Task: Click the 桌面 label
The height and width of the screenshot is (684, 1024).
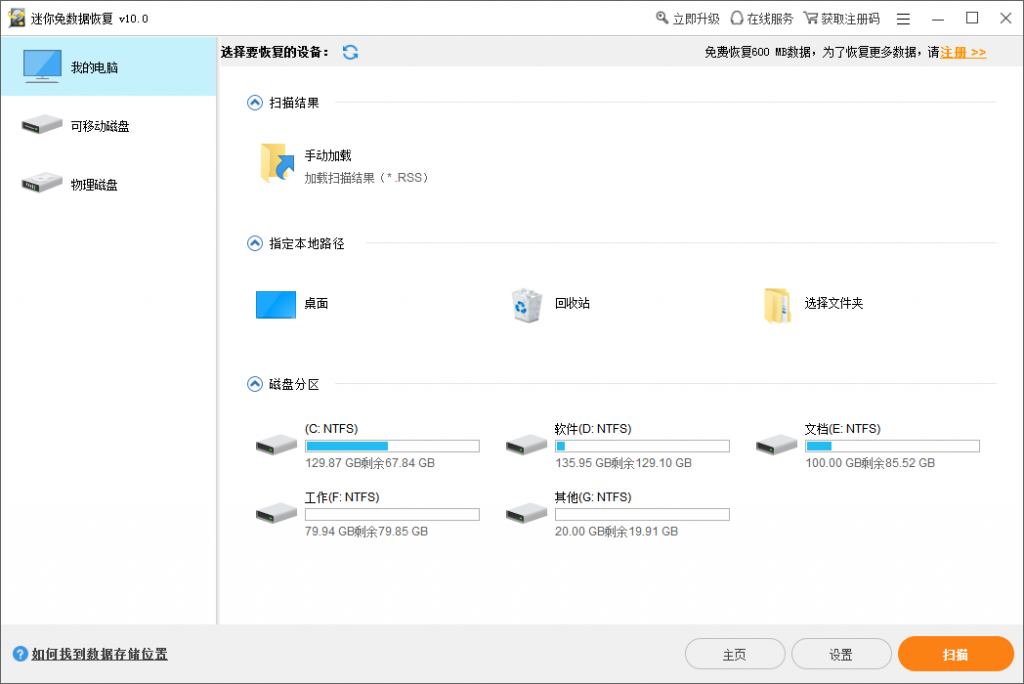Action: pos(316,303)
